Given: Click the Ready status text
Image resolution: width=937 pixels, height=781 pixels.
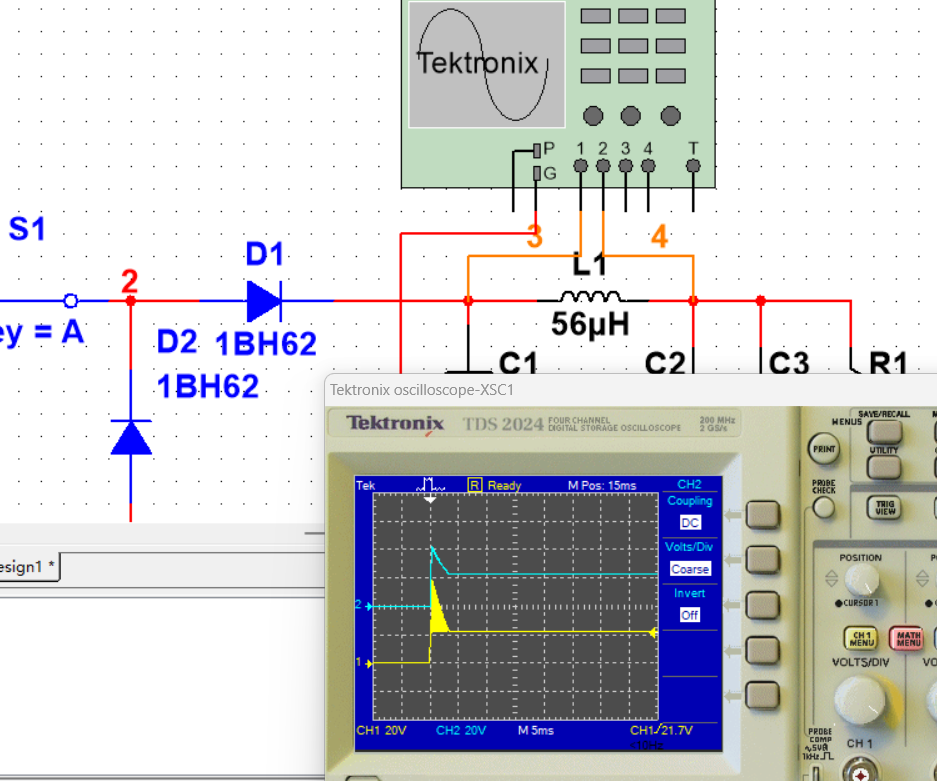Looking at the screenshot, I should coord(504,485).
